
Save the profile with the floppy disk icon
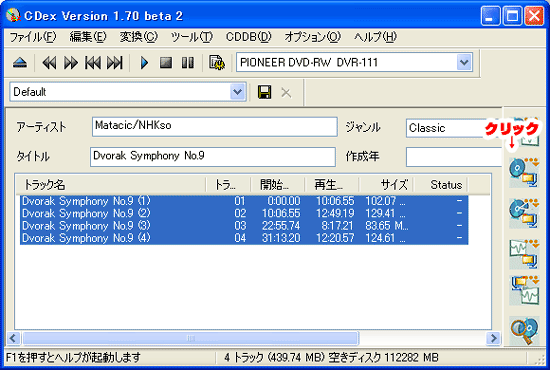point(264,92)
